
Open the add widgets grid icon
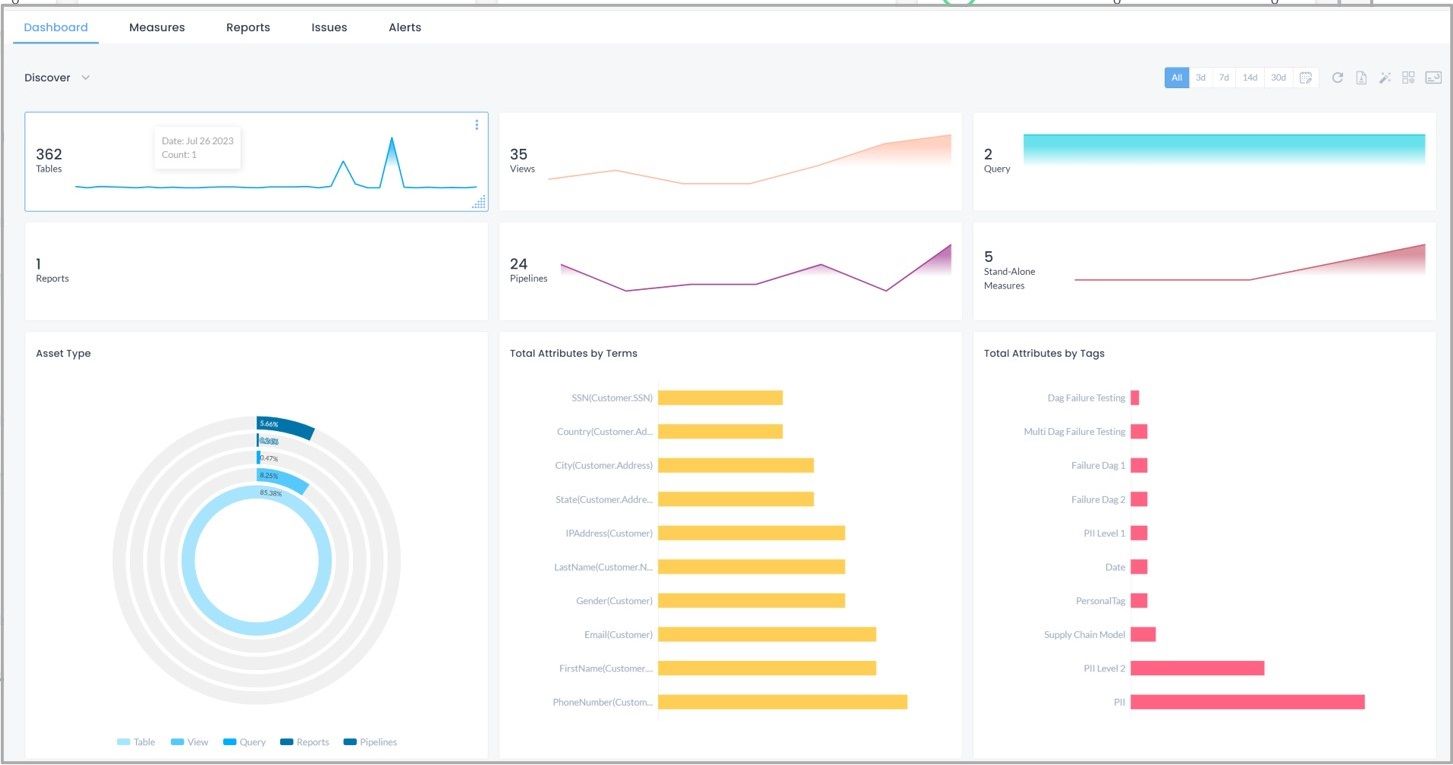1408,78
